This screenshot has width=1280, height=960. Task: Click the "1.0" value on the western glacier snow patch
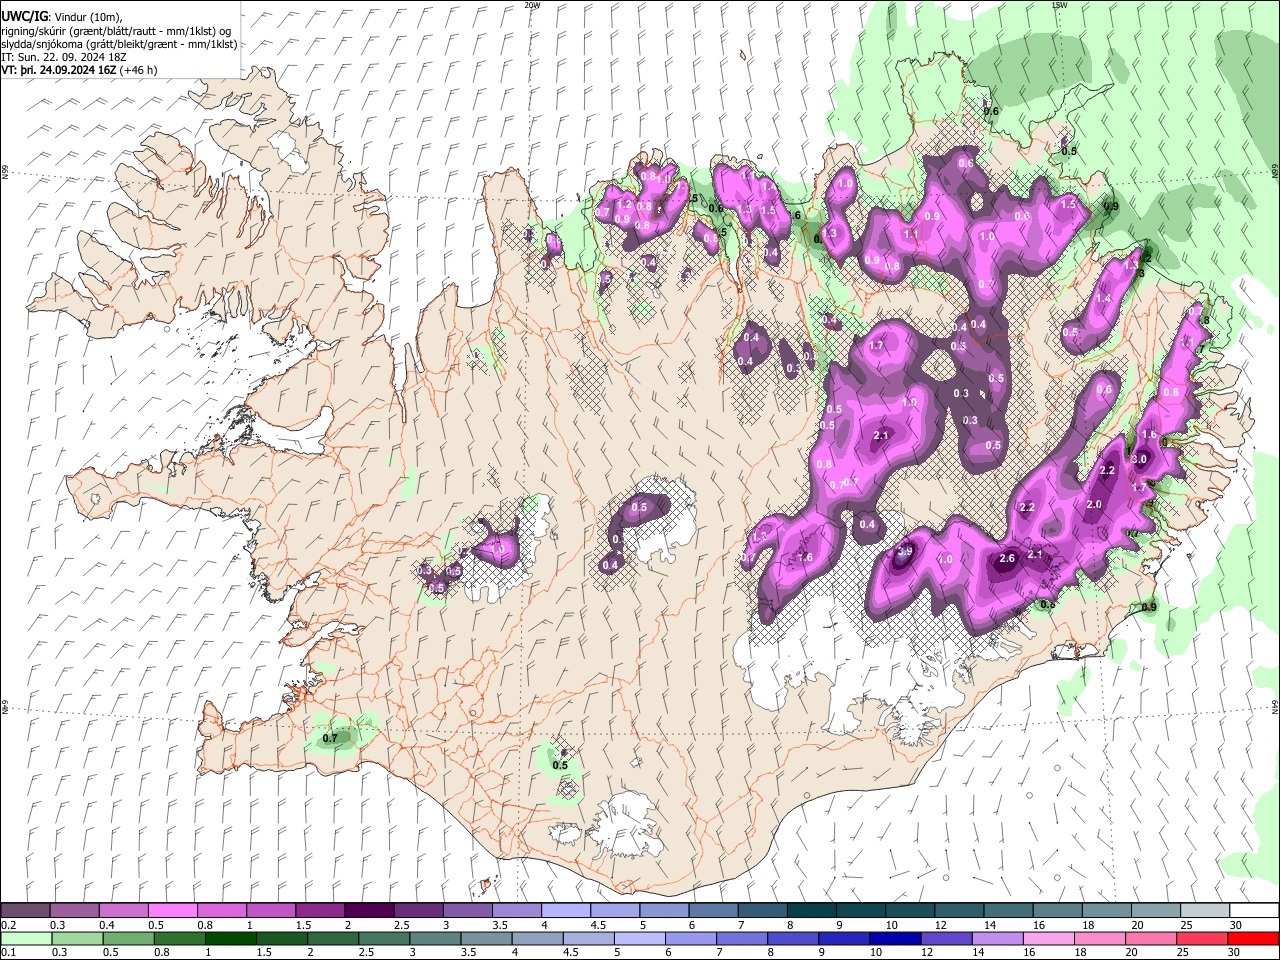pyautogui.click(x=497, y=549)
